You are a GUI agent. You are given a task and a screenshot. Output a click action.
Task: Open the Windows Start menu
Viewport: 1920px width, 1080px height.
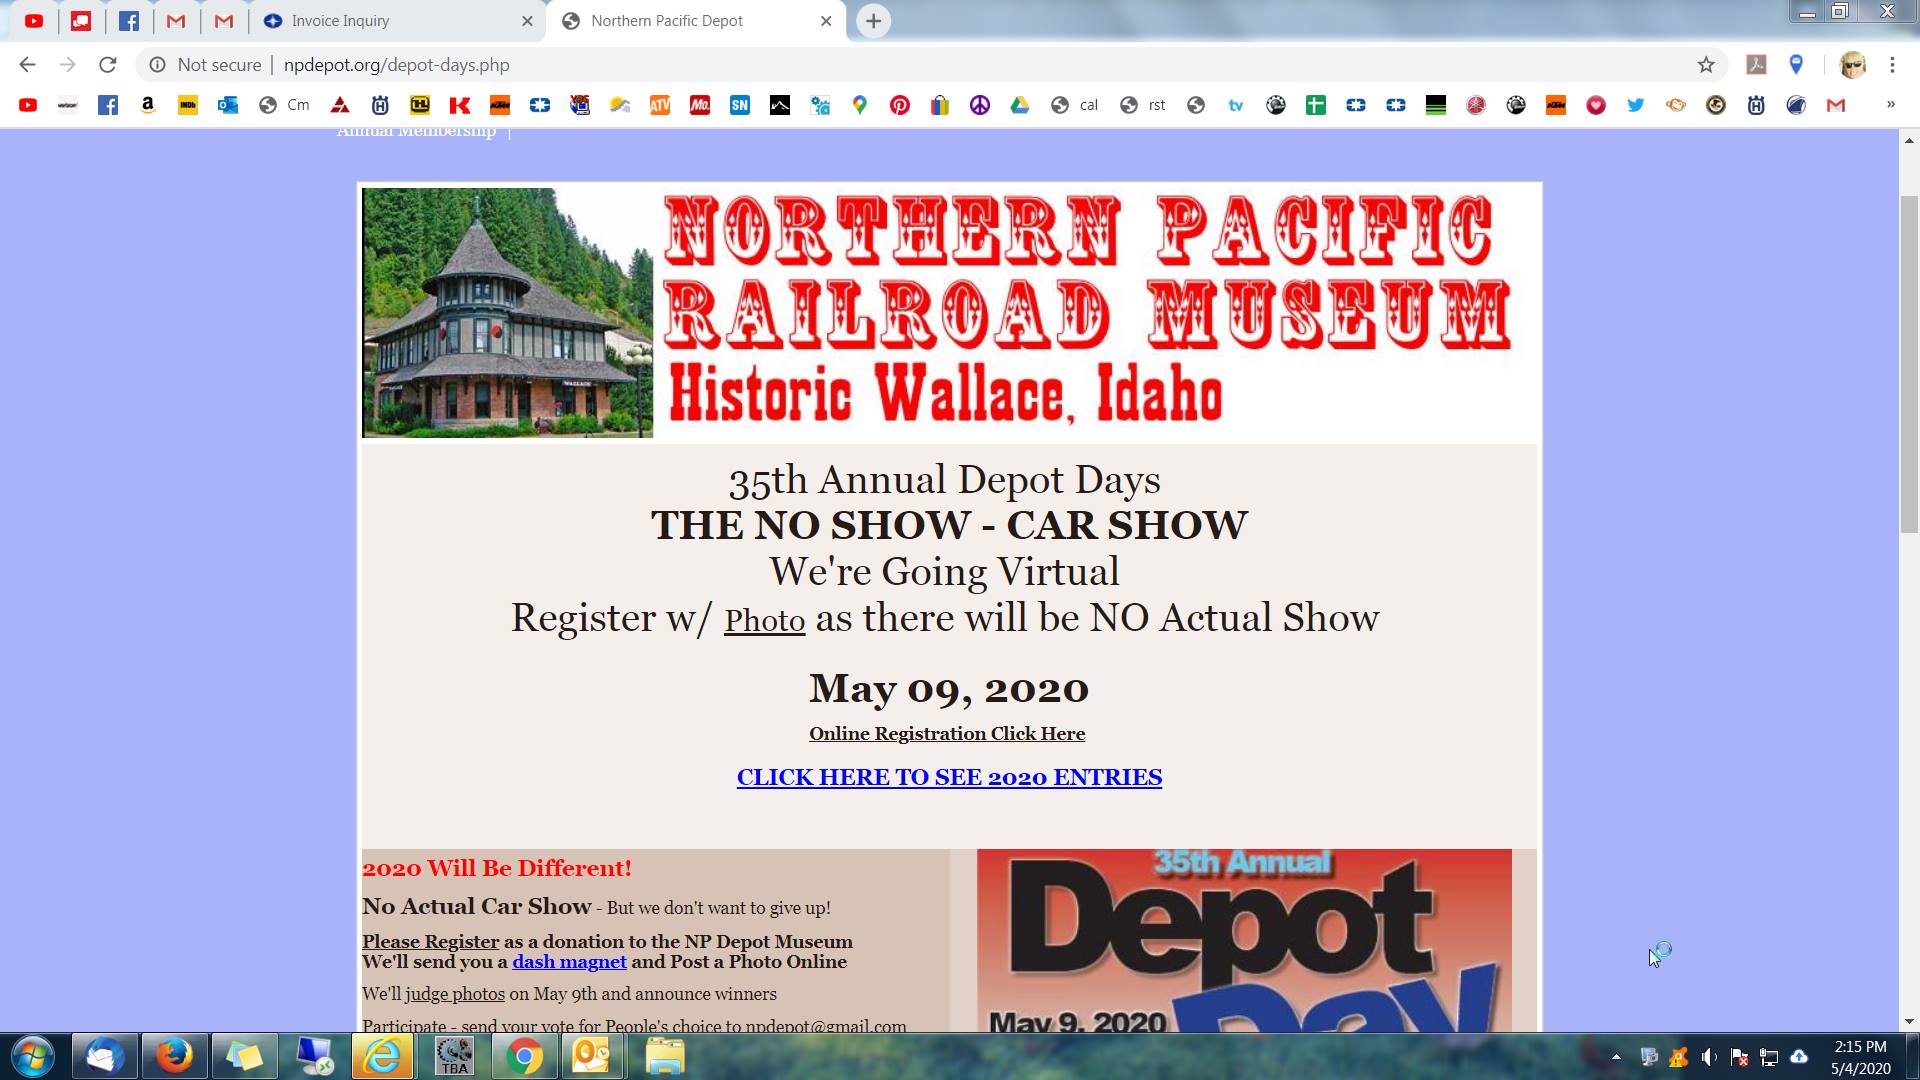coord(32,1056)
